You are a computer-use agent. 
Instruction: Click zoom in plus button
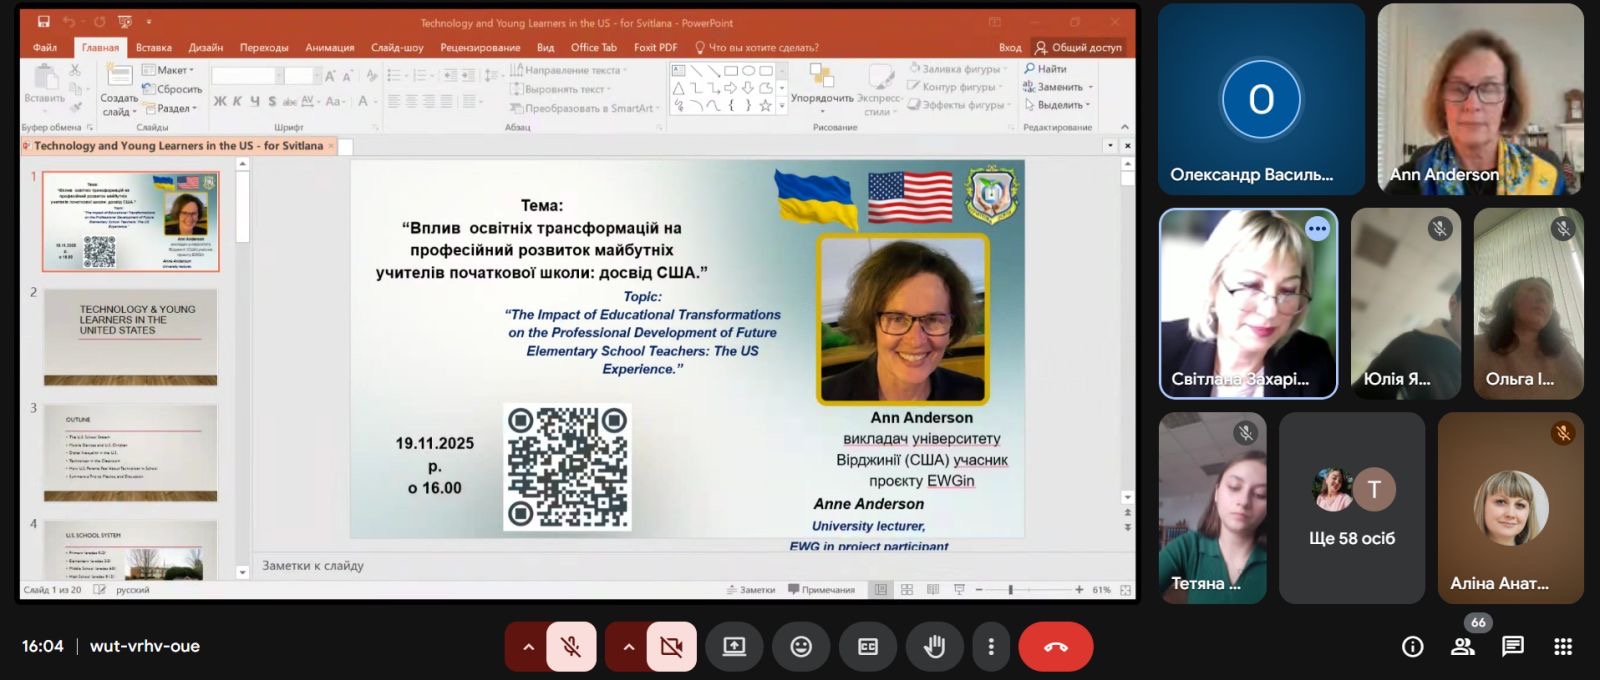1079,590
